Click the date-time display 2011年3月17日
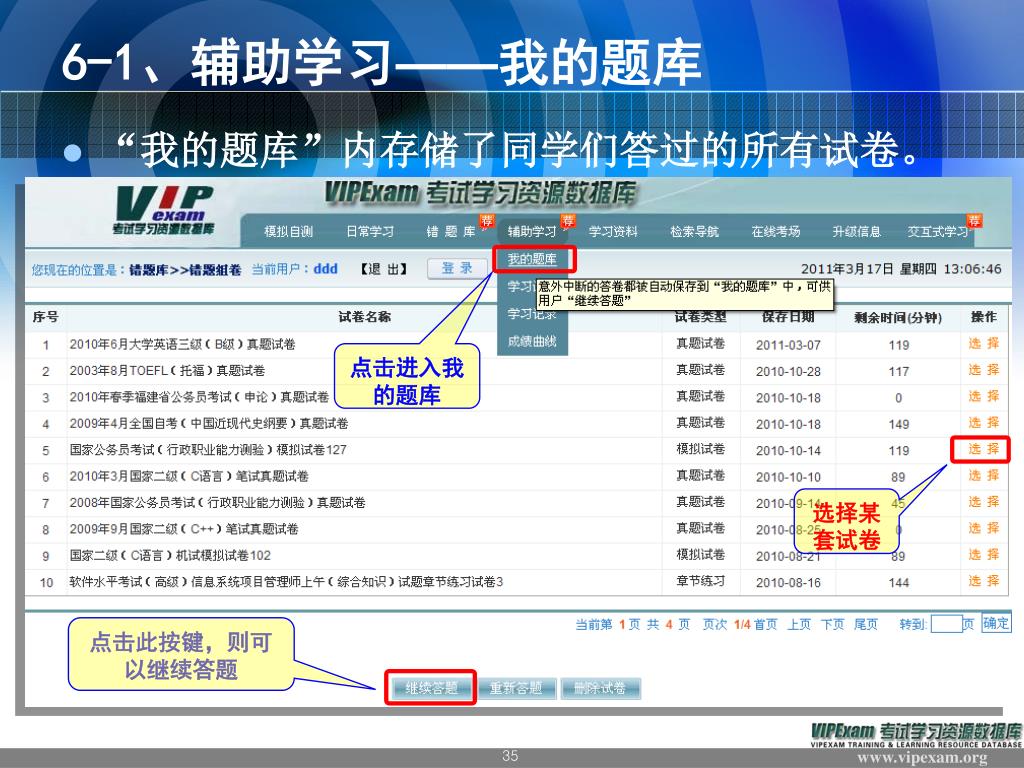The image size is (1024, 768). tap(901, 269)
